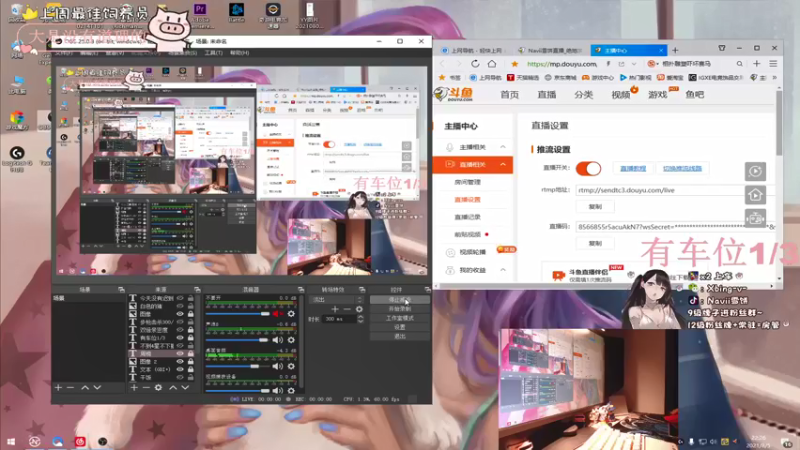Bookmark page with star in address bar

click(x=514, y=64)
